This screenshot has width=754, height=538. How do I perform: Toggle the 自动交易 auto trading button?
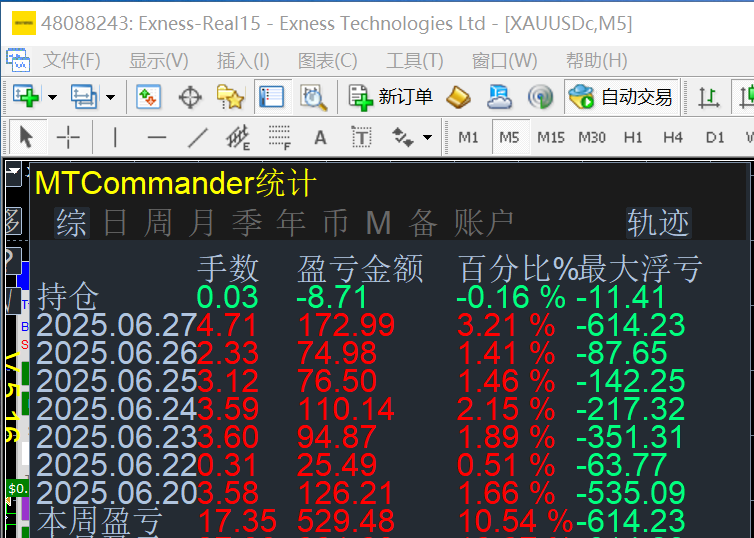coord(621,97)
